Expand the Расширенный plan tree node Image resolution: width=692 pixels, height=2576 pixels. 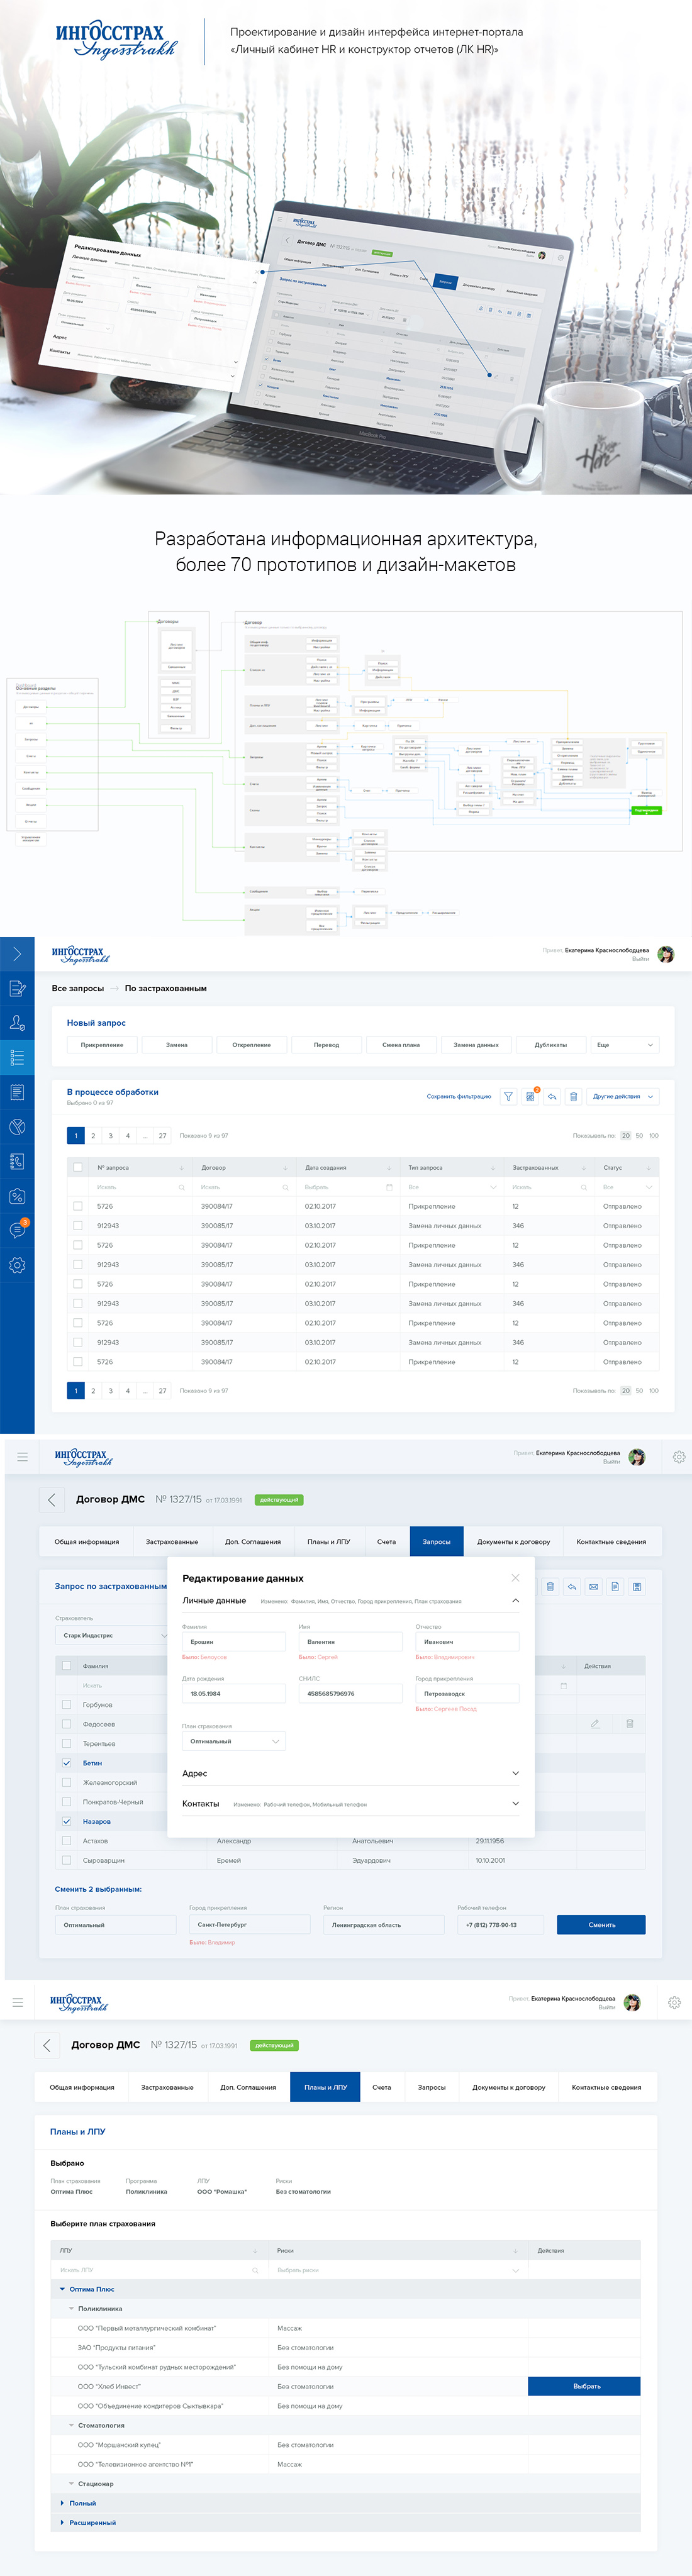62,2523
